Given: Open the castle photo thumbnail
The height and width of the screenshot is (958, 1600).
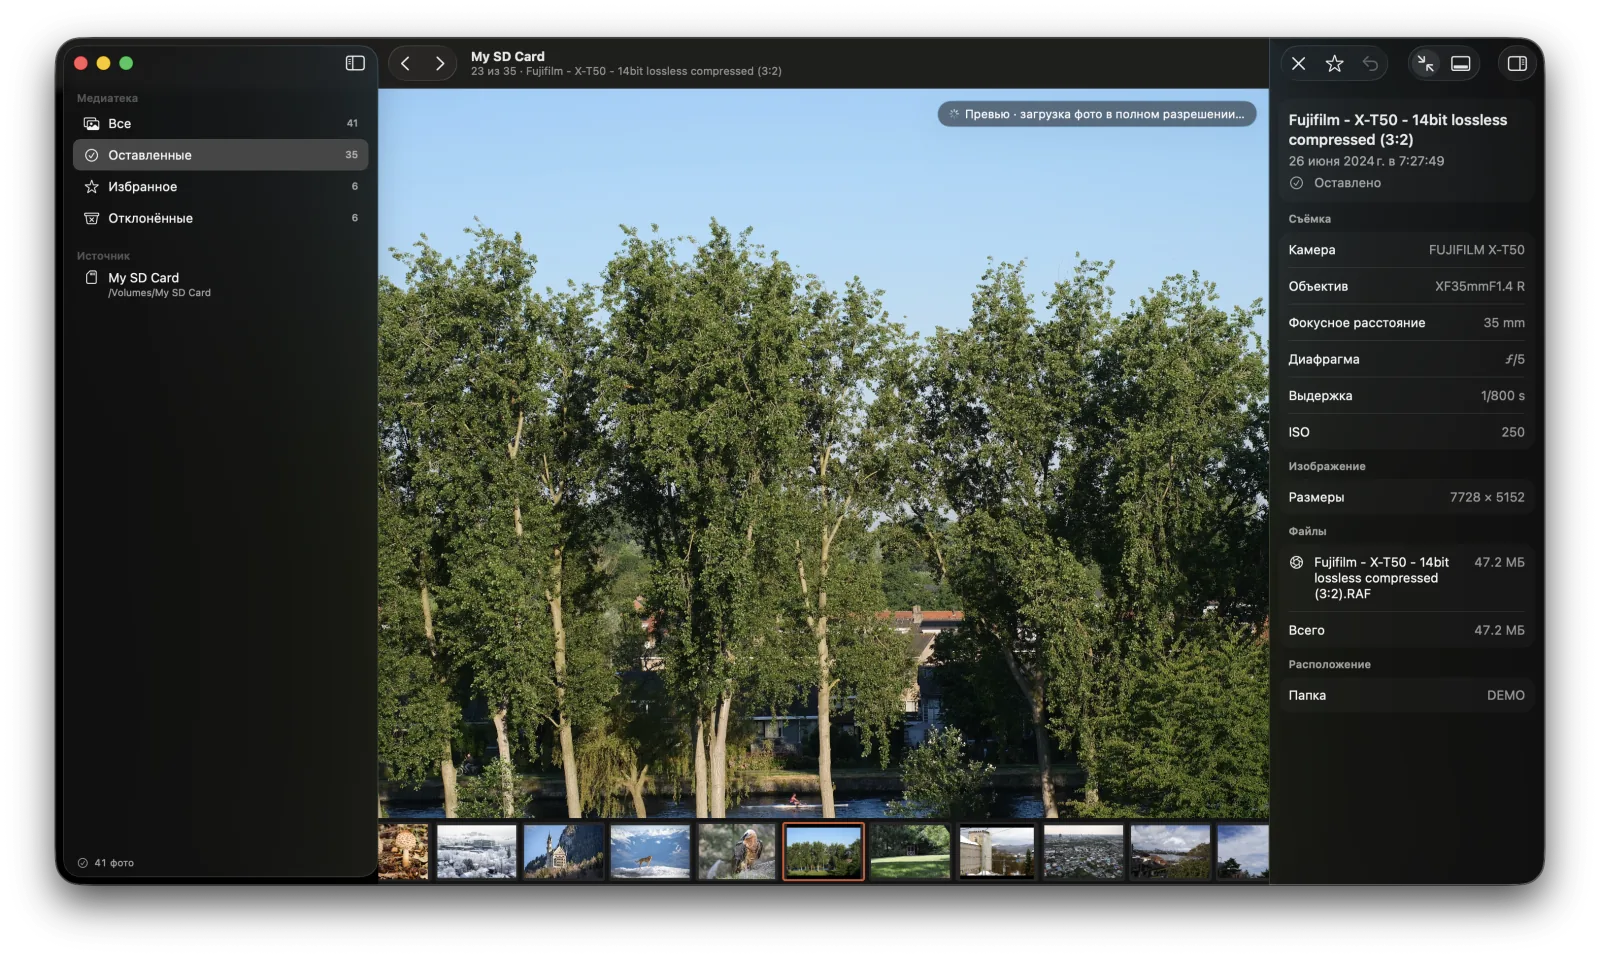Looking at the screenshot, I should point(564,852).
